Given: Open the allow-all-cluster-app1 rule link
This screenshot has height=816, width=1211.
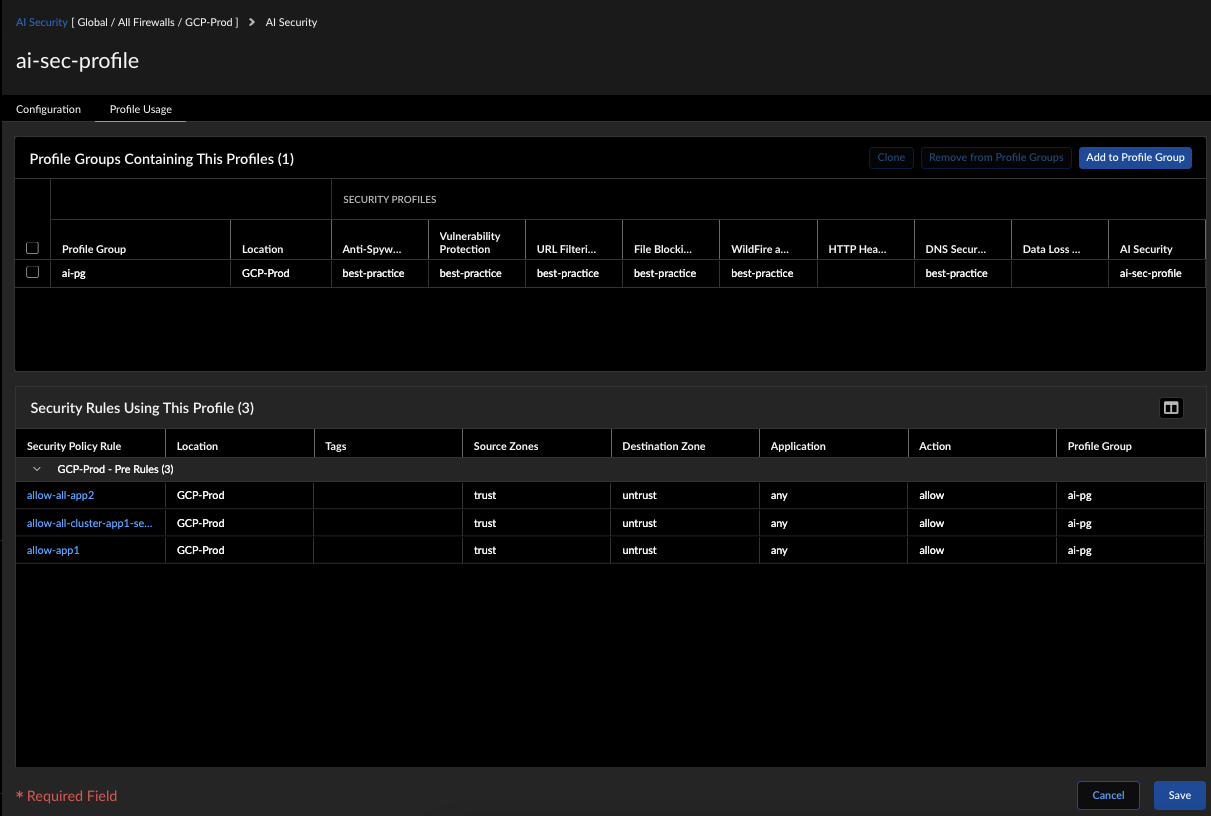Looking at the screenshot, I should (x=89, y=523).
